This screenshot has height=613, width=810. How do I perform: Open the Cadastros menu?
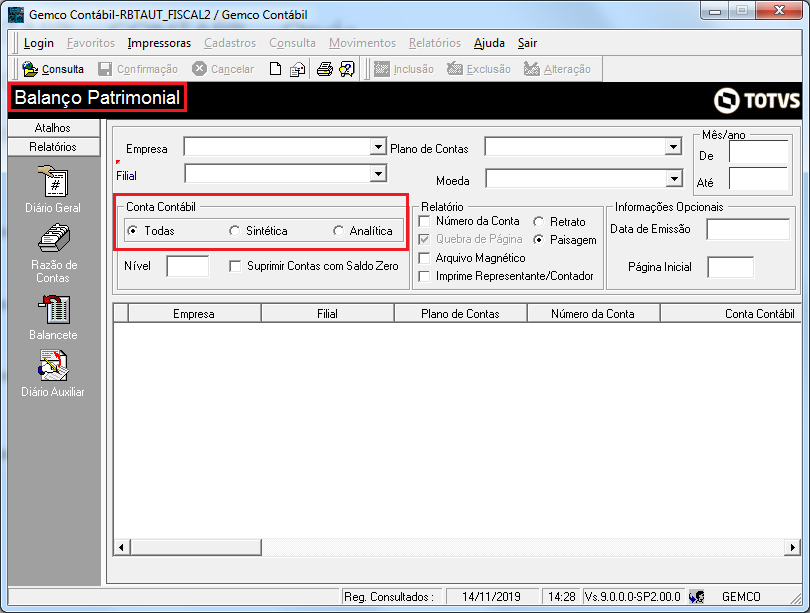click(x=230, y=43)
